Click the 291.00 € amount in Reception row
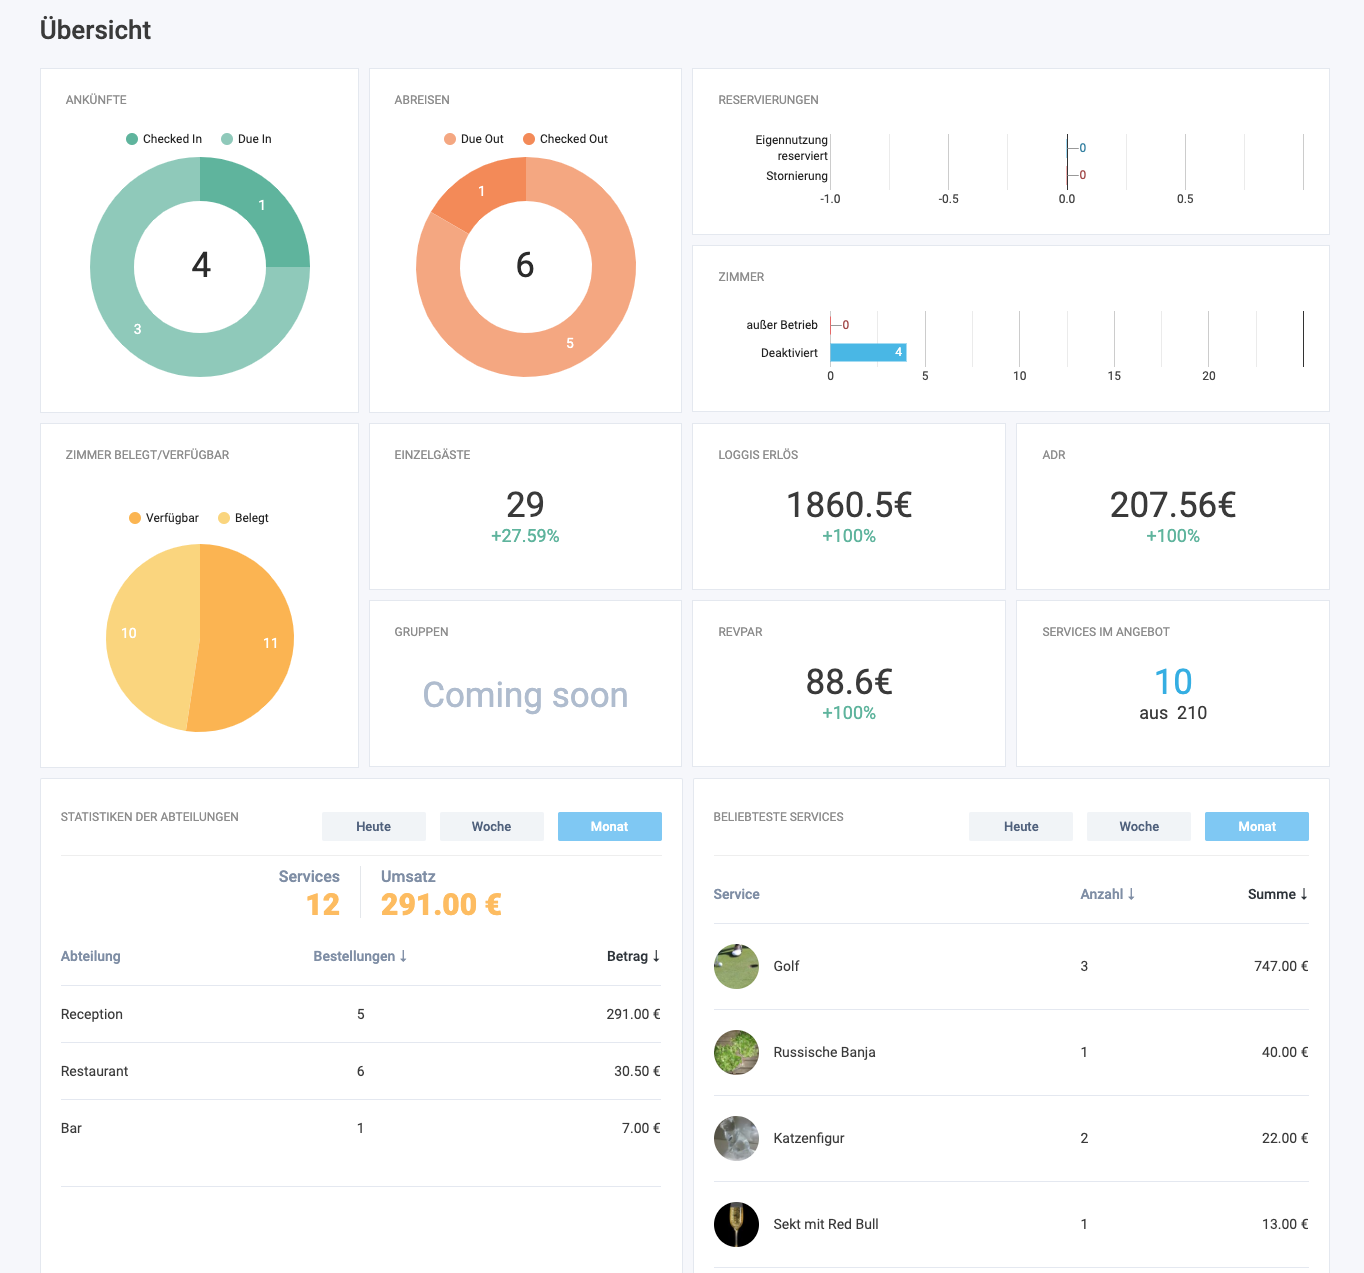1364x1273 pixels. 633,1014
